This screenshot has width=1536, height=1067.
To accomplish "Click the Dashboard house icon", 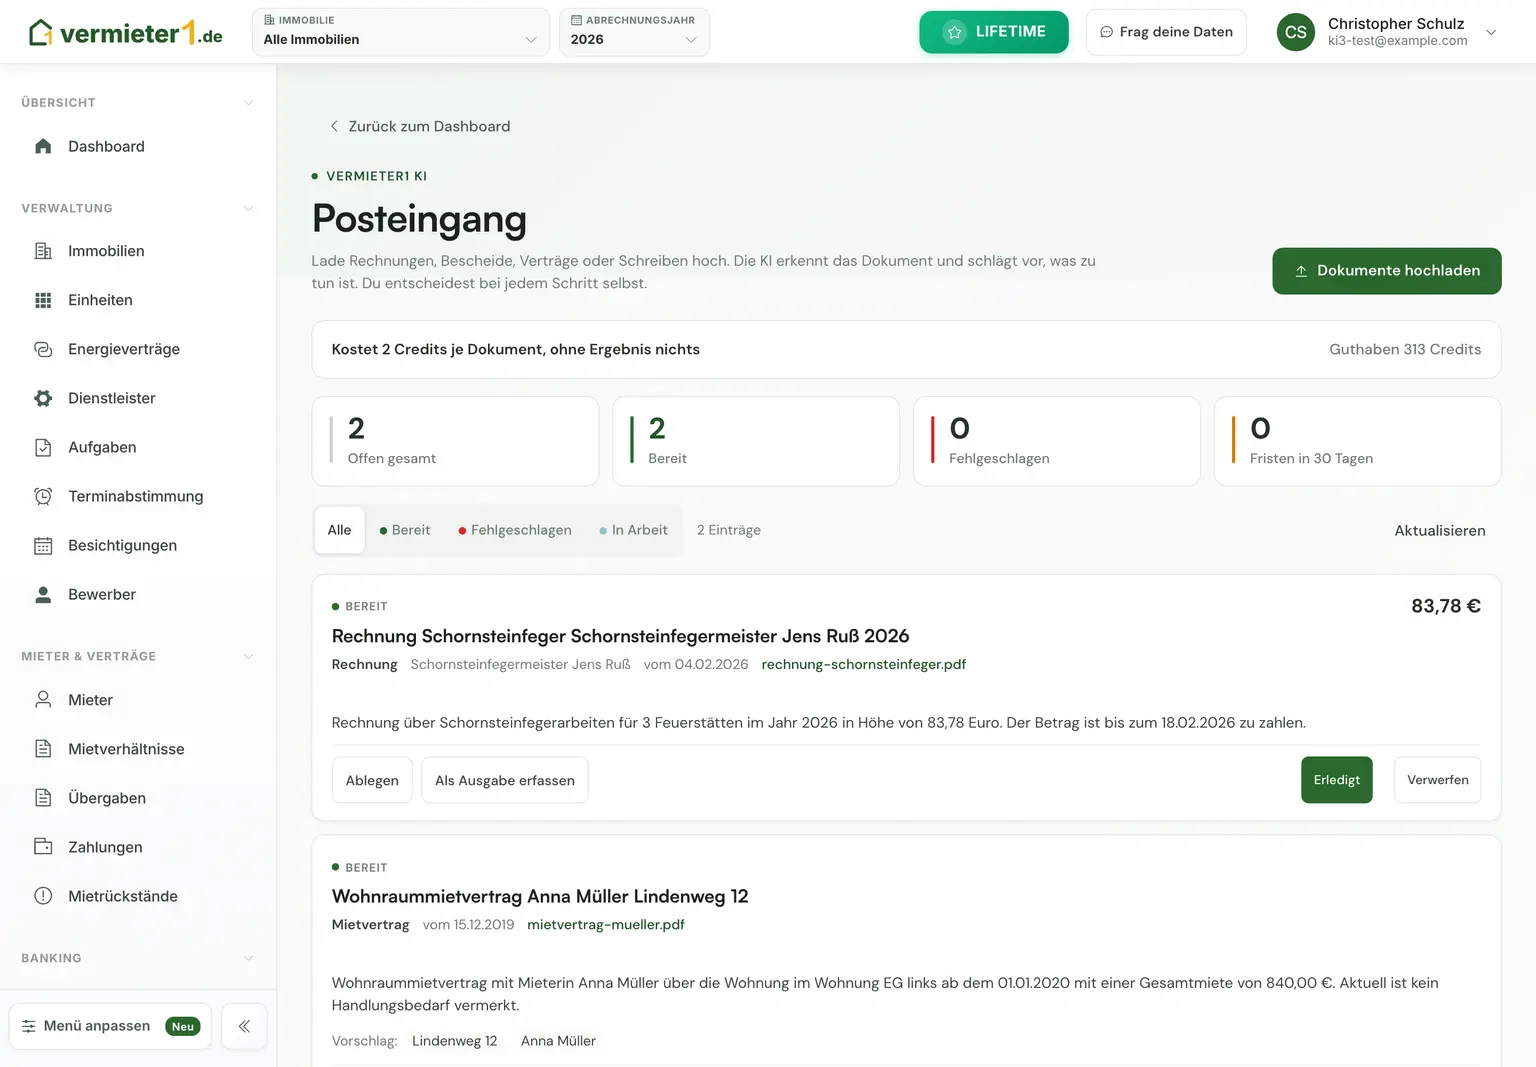I will pyautogui.click(x=43, y=146).
